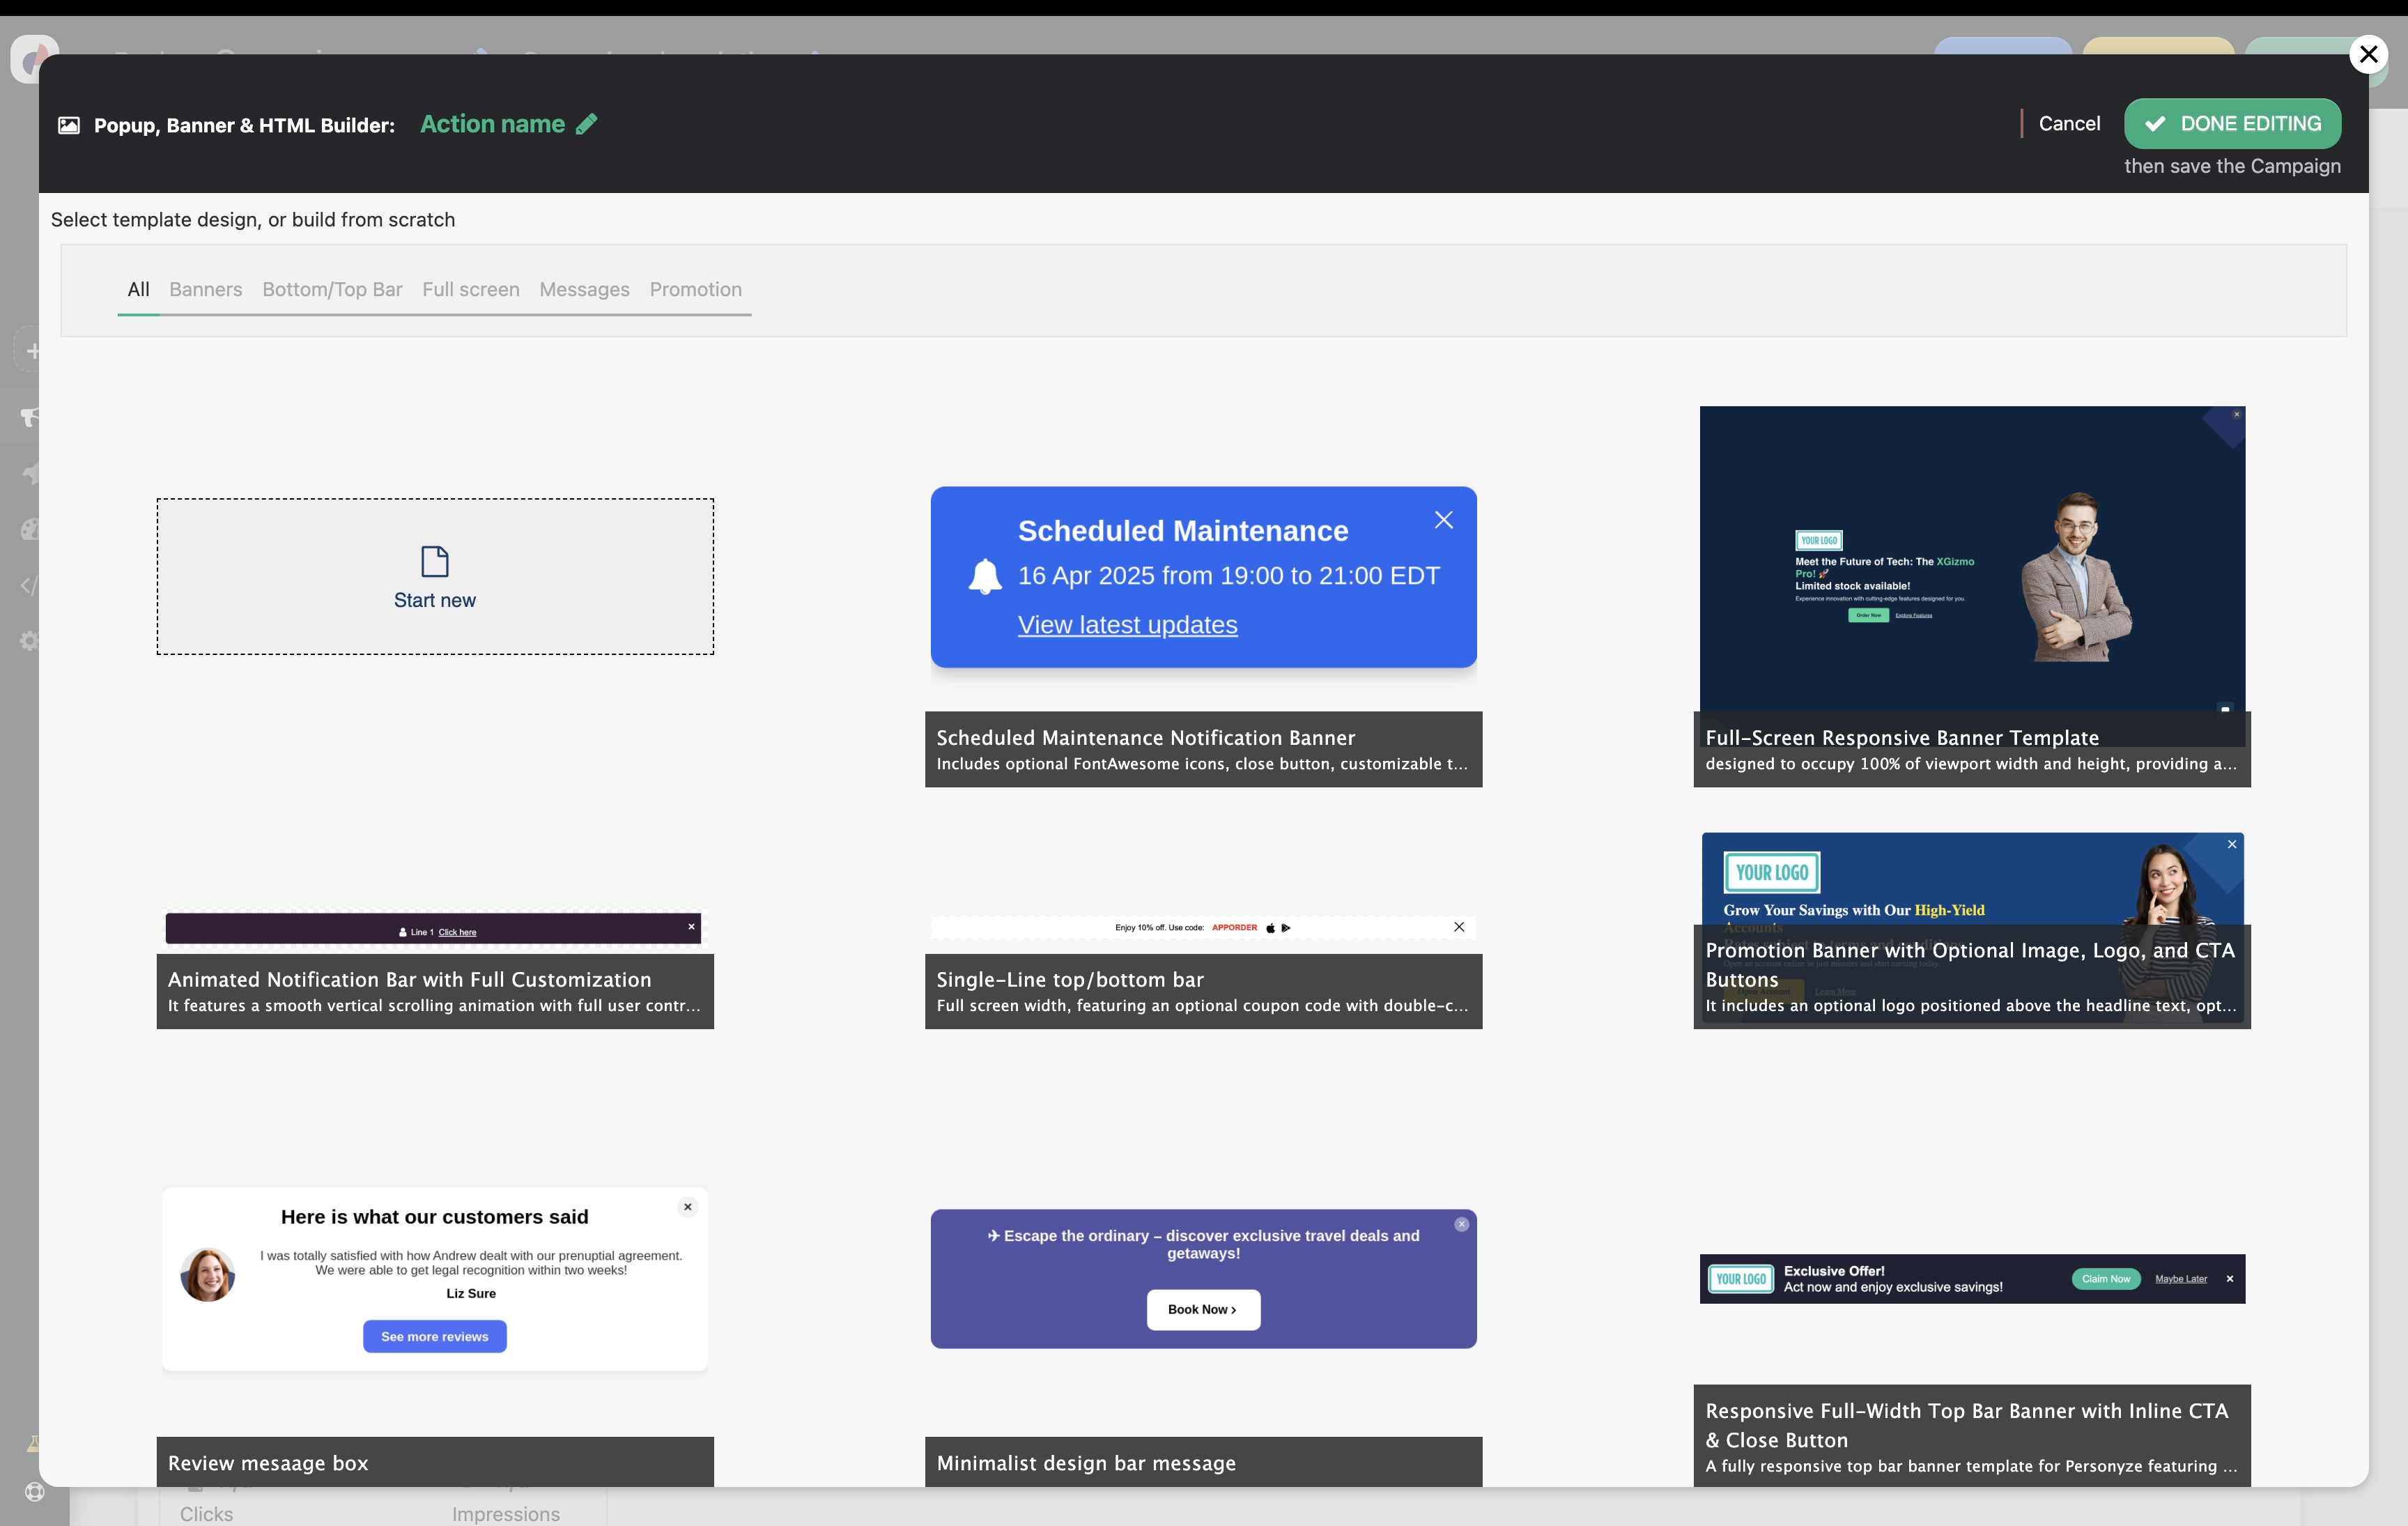Click the YOUR LOGO box in the Exclusive Offer bar

tap(1741, 1279)
